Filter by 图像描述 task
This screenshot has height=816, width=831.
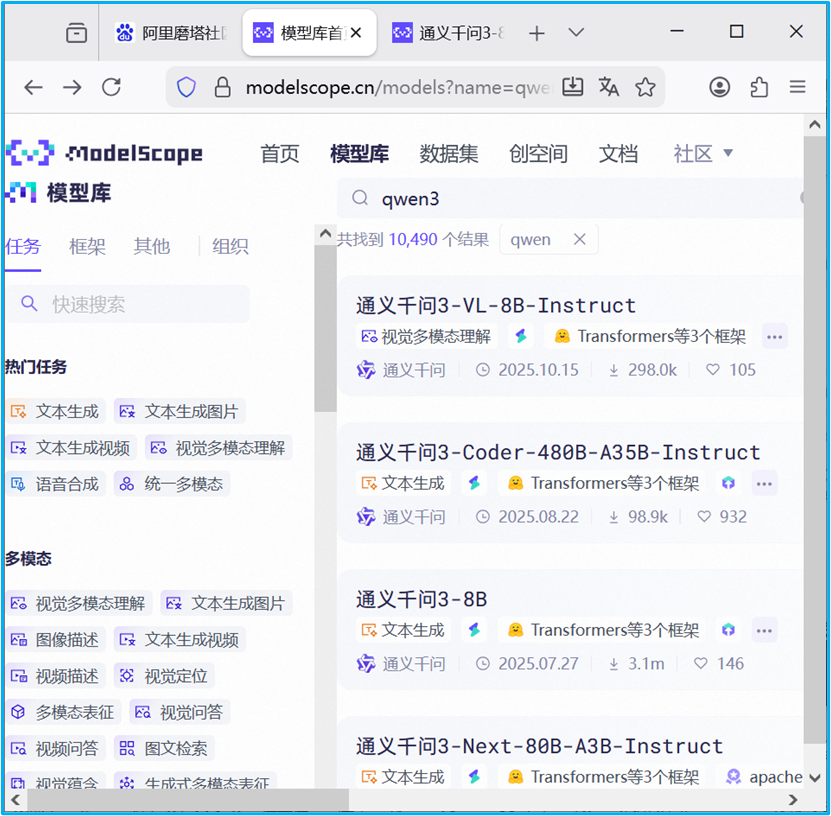56,640
